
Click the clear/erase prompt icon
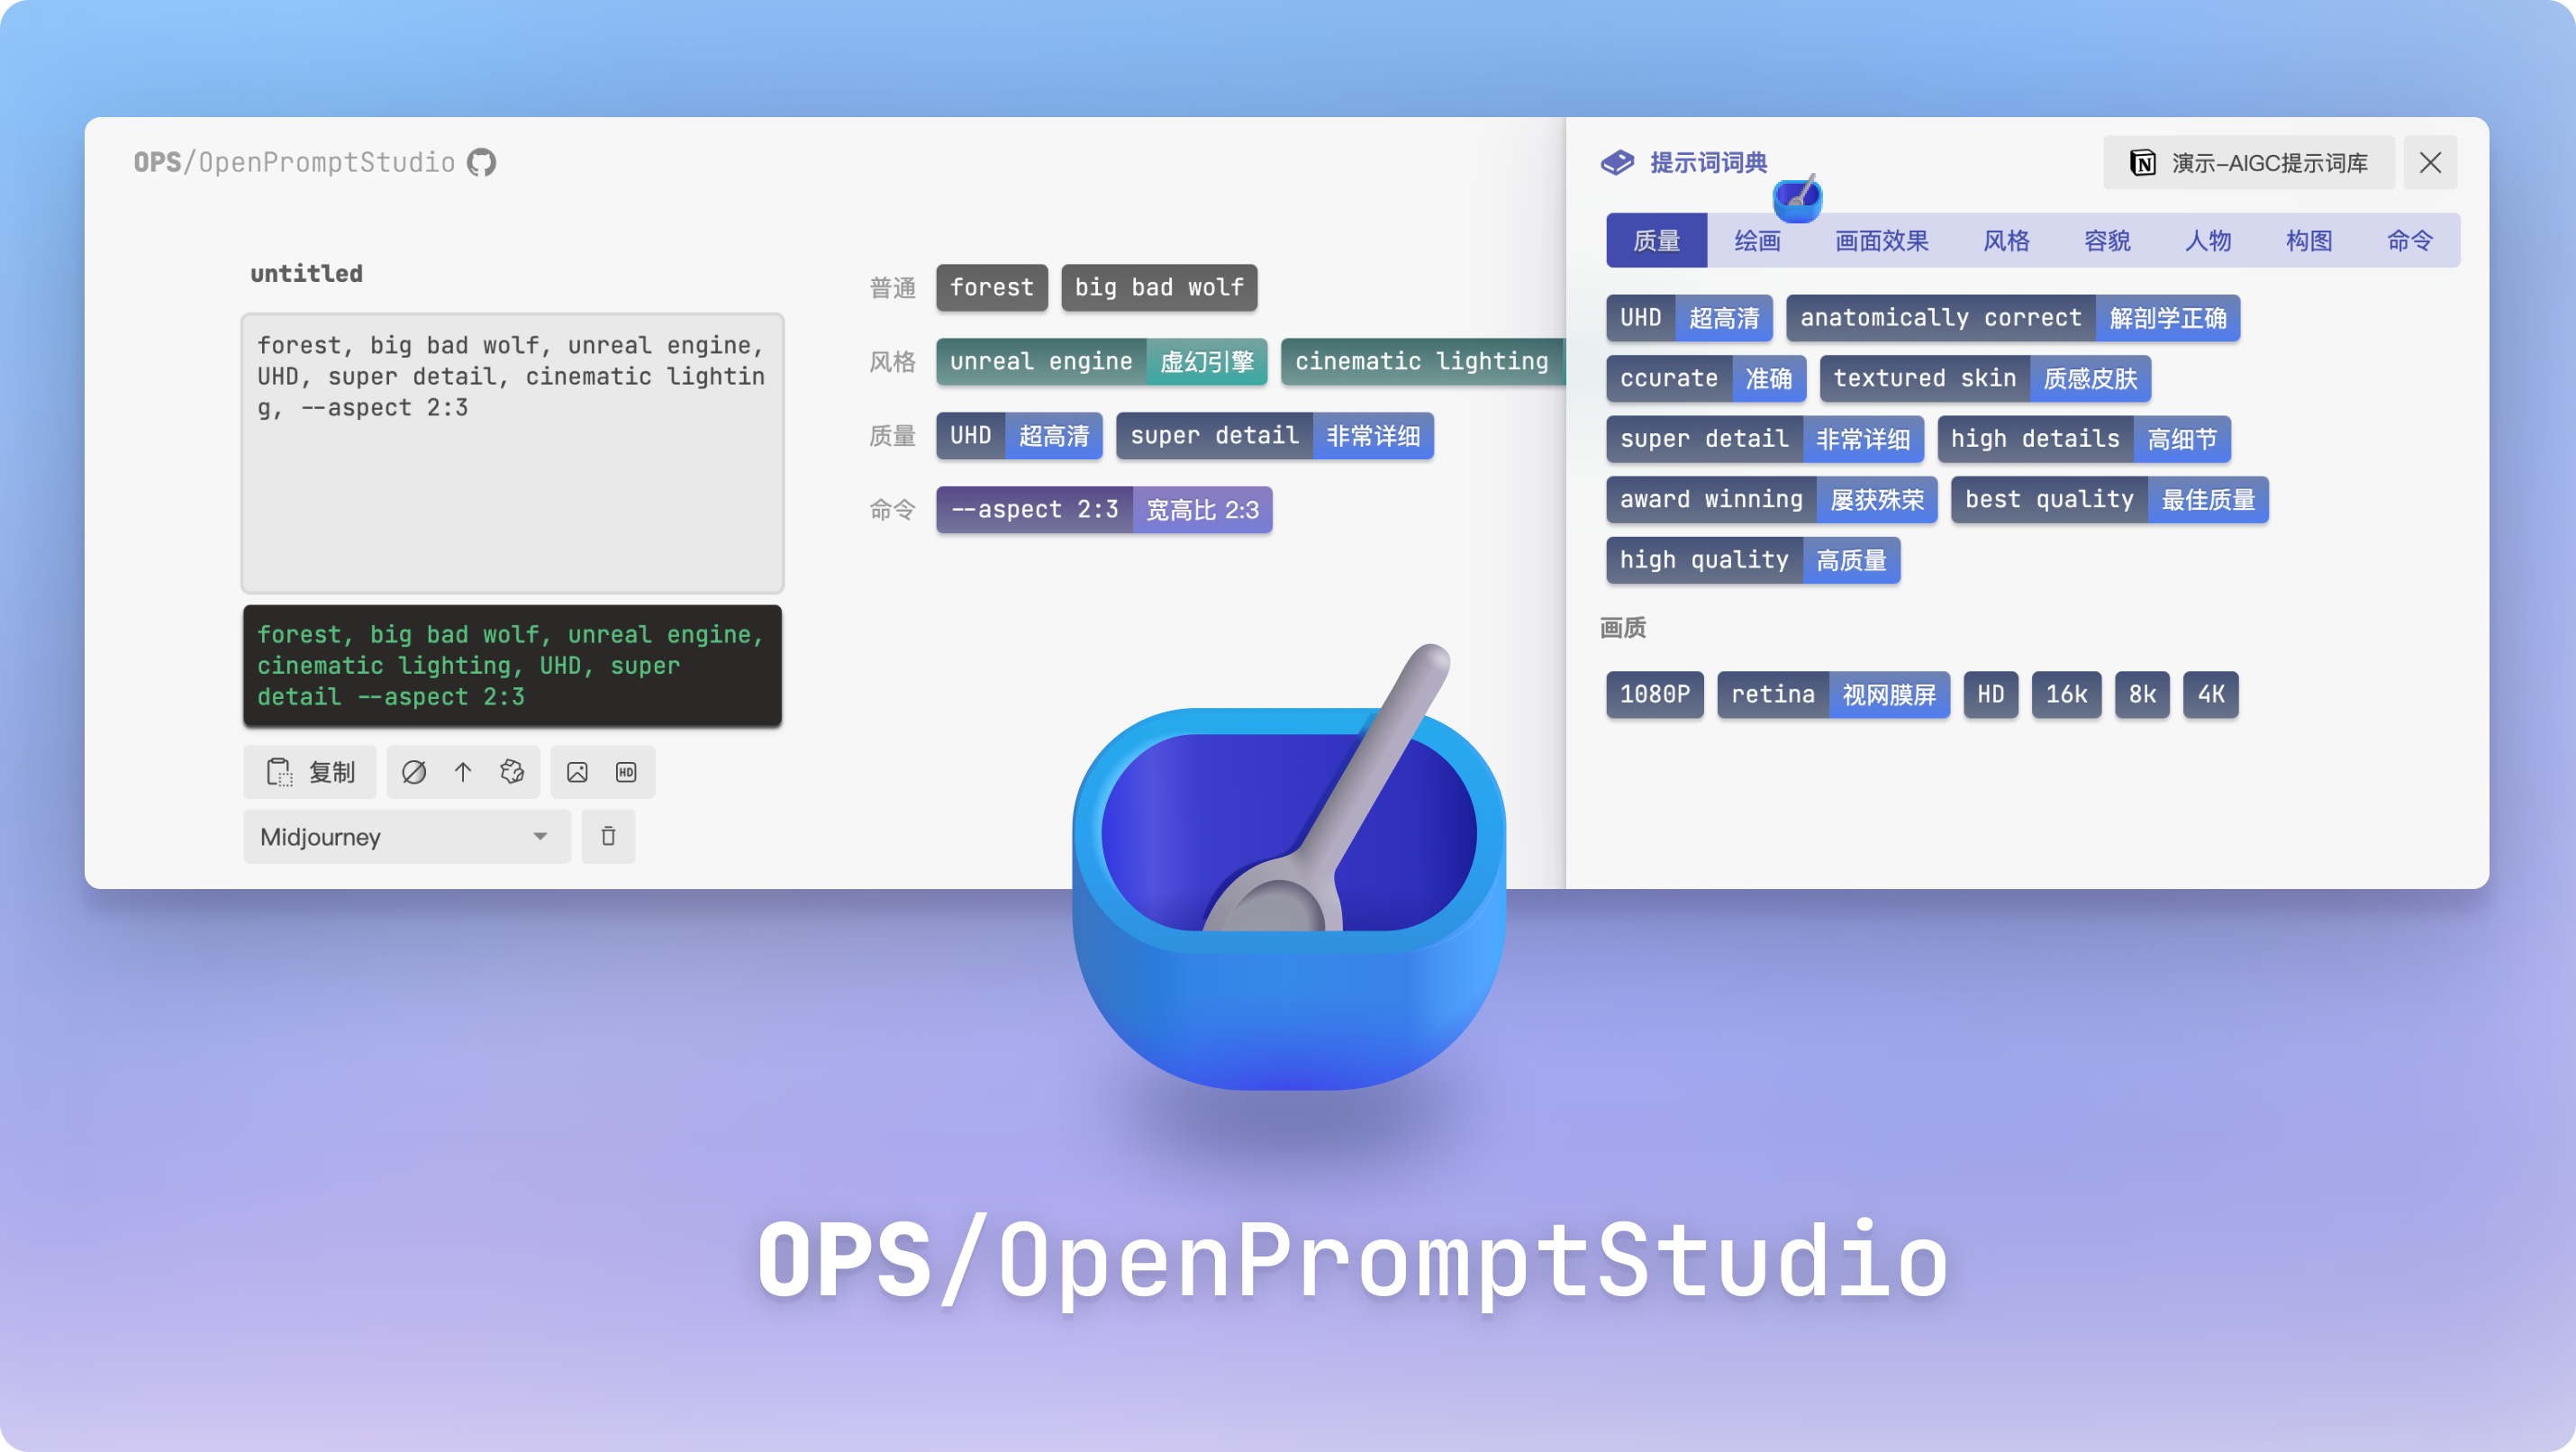point(413,771)
